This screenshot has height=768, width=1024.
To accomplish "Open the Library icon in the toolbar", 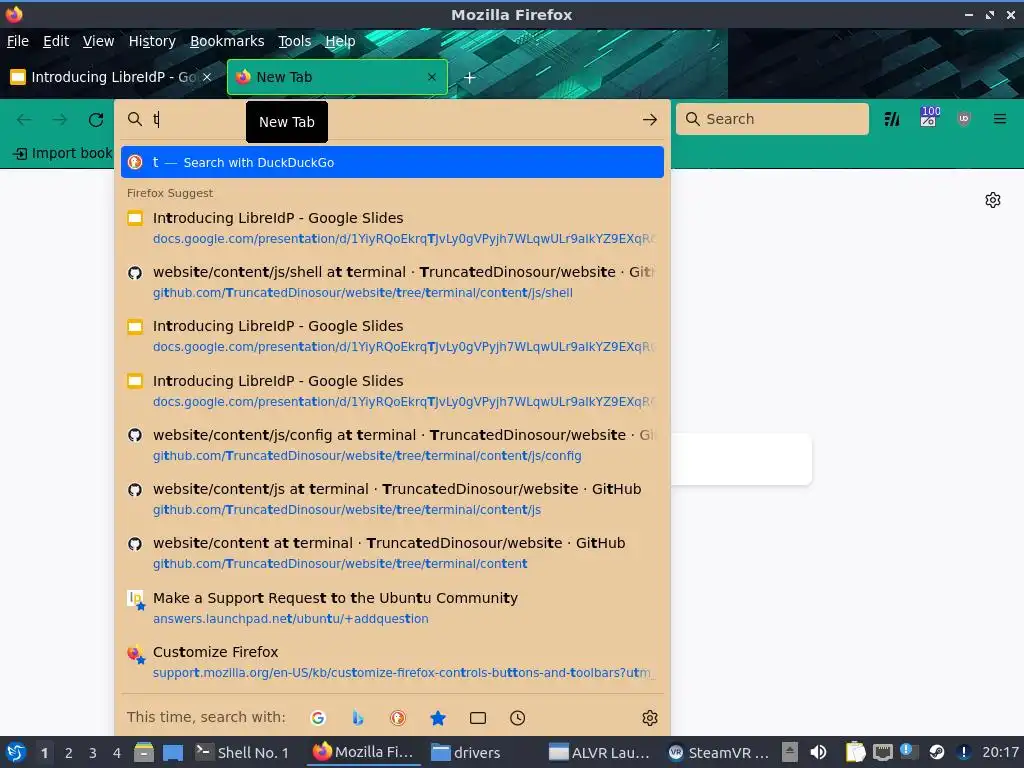I will click(891, 119).
